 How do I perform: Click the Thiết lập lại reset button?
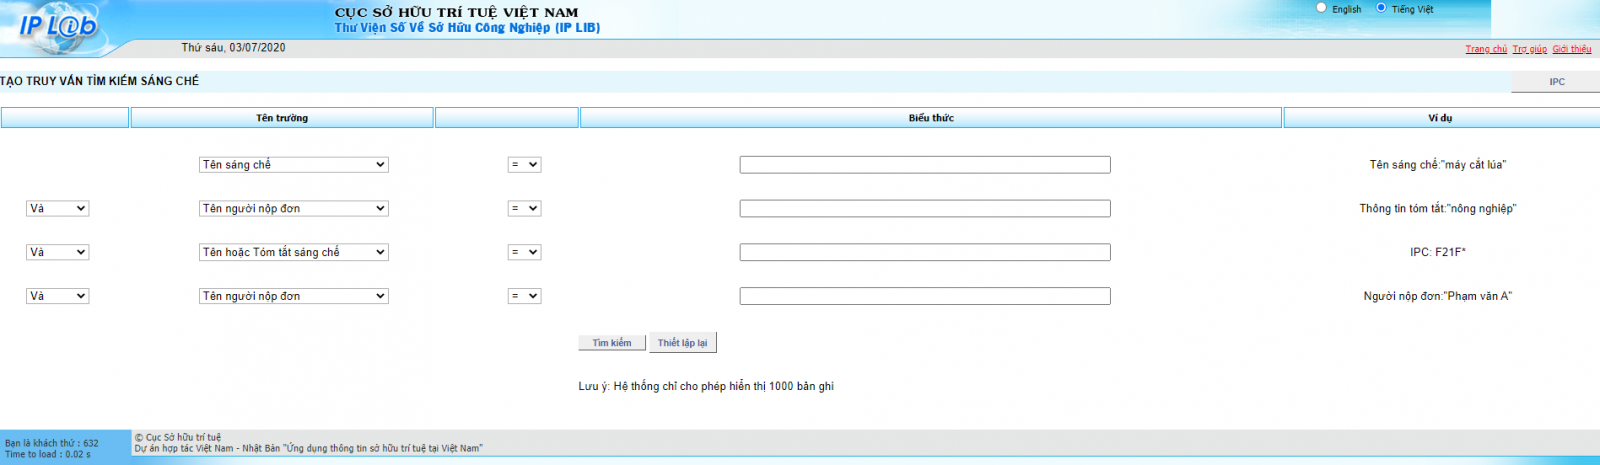pos(683,343)
